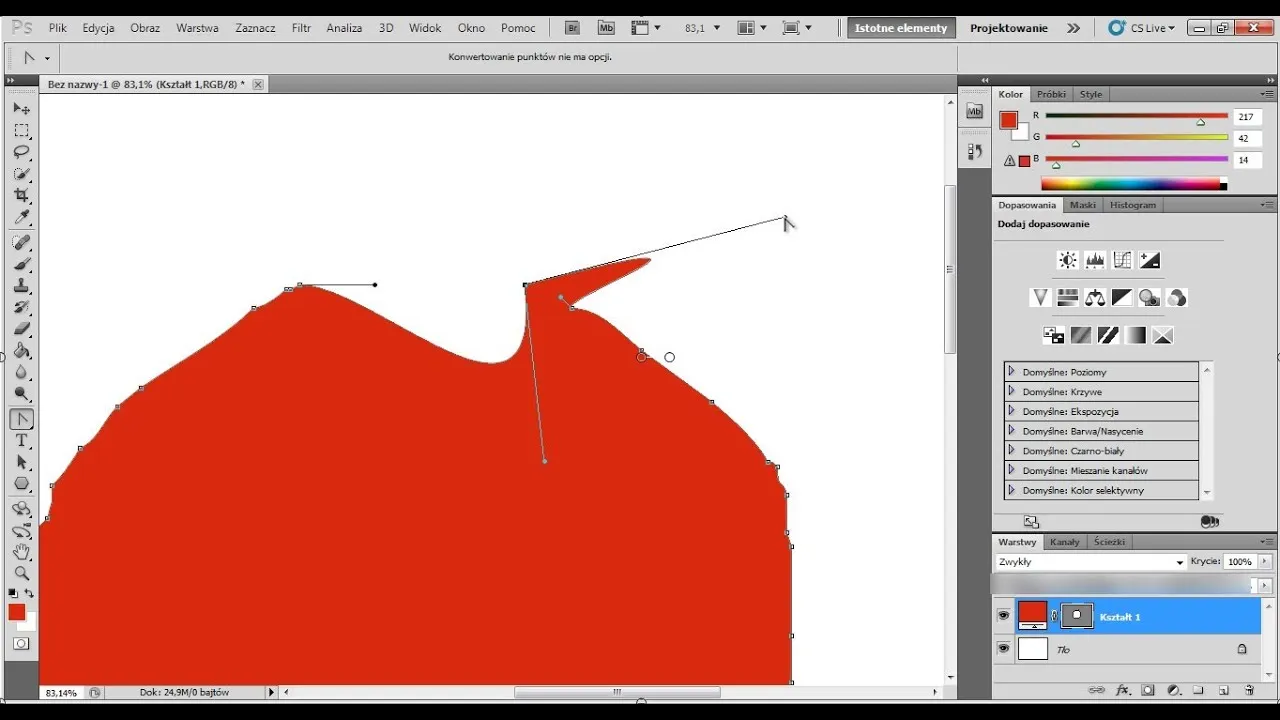
Task: Click the R value input field
Action: (1246, 117)
